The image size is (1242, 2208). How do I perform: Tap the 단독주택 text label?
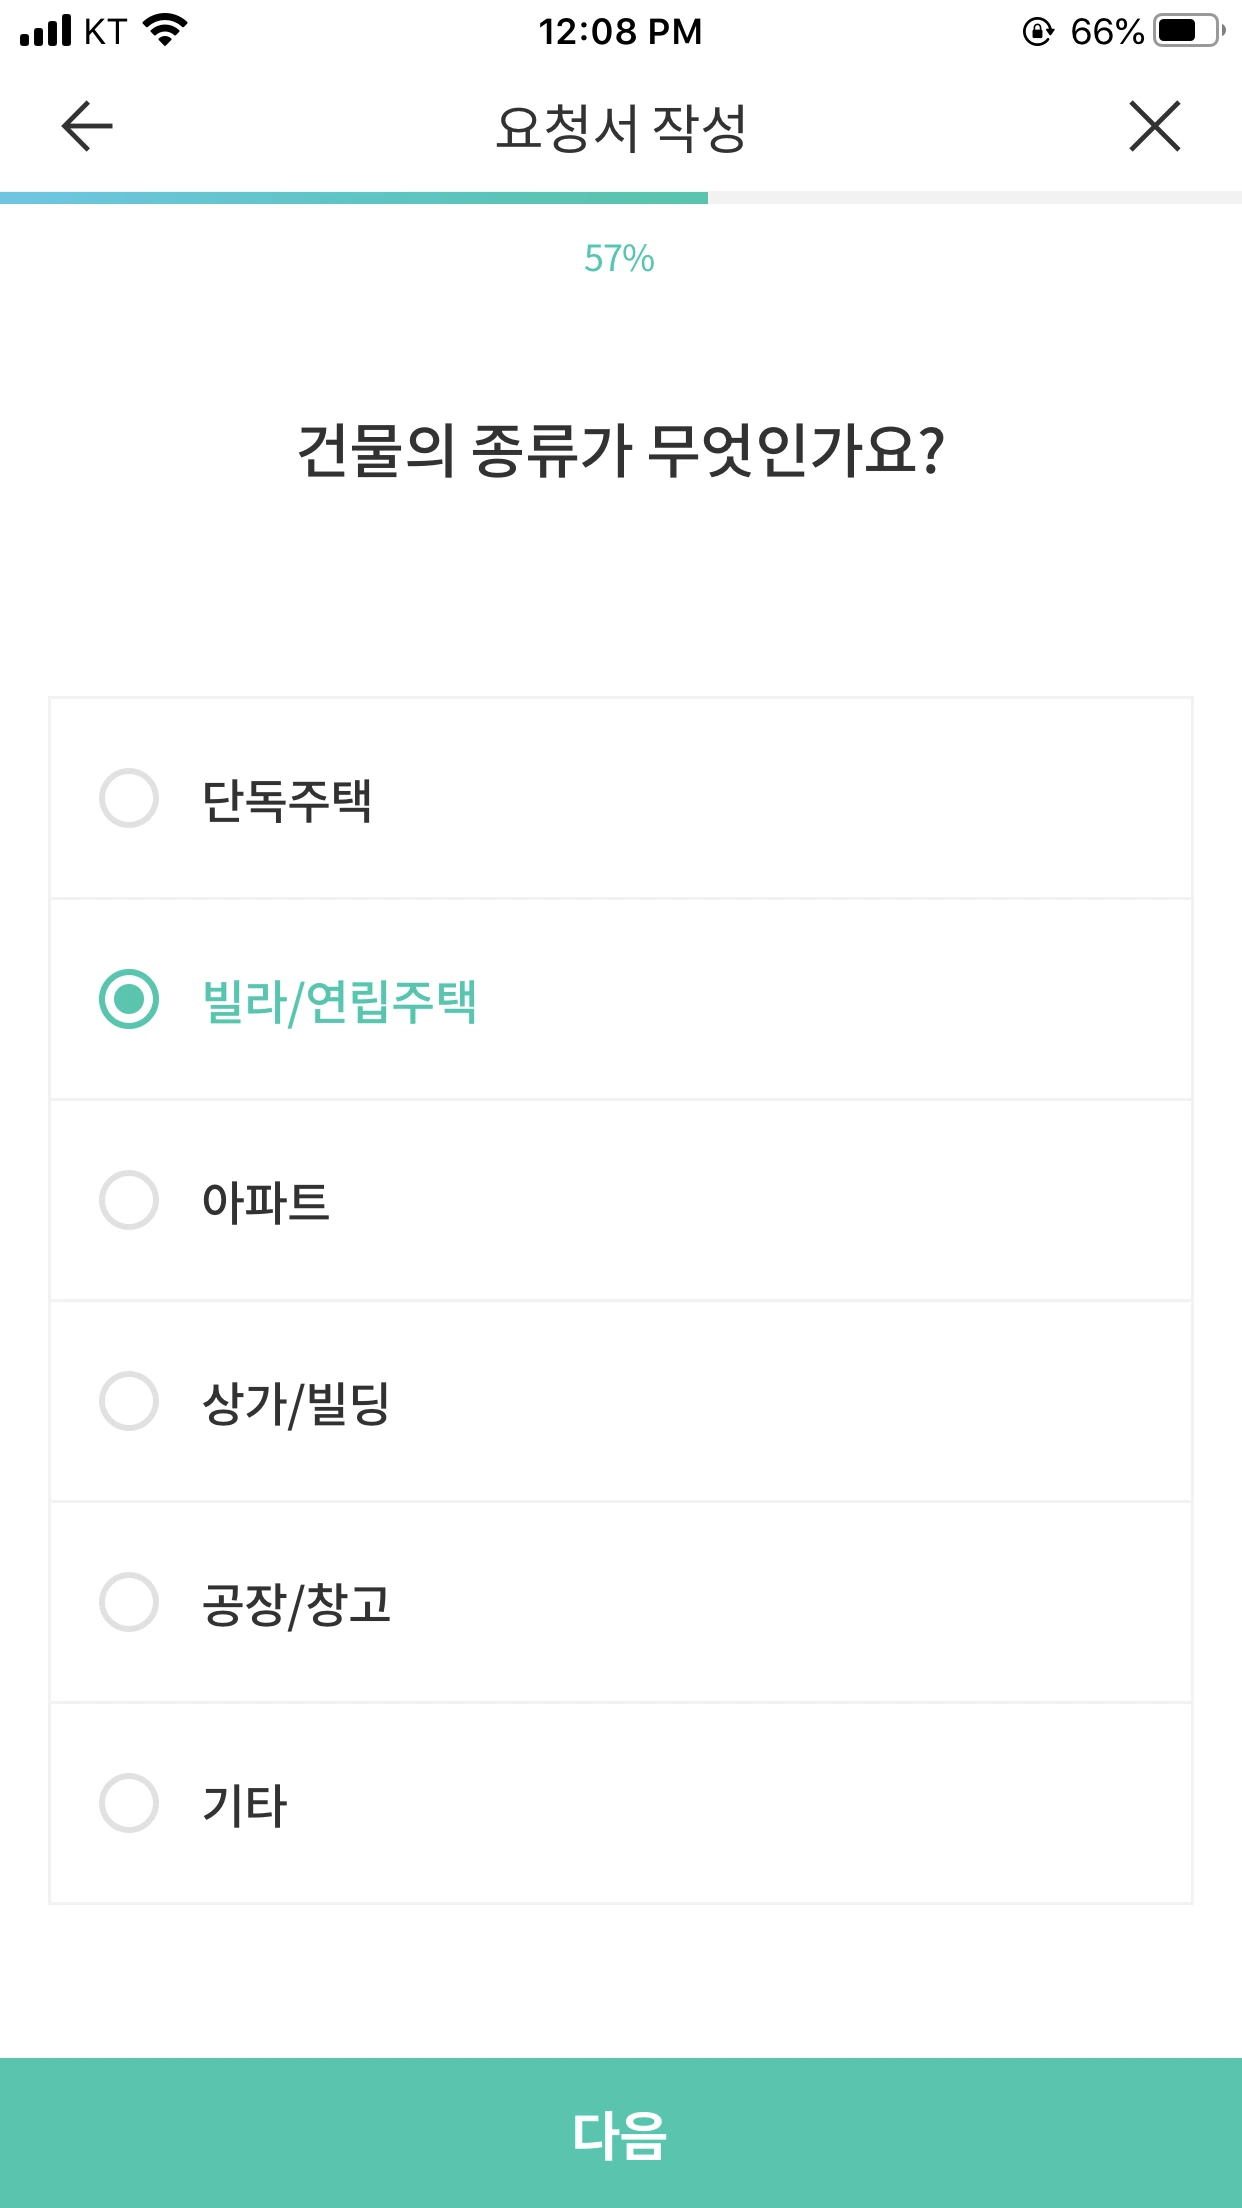coord(287,800)
